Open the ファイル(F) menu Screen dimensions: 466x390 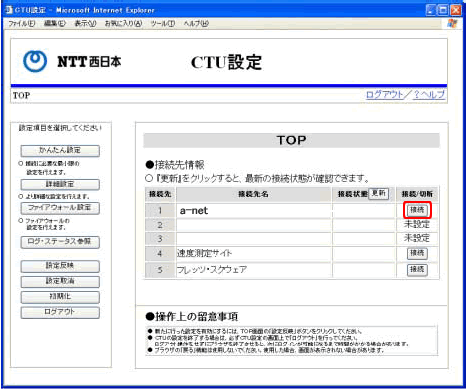(22, 24)
